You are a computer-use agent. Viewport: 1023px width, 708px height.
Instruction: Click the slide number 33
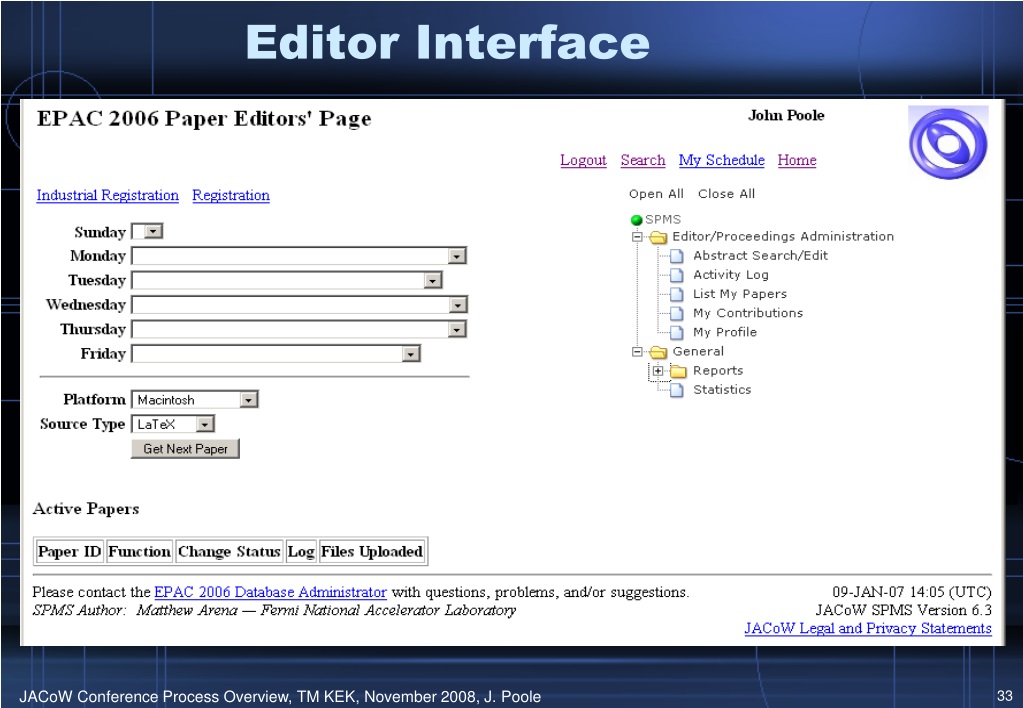tap(1005, 696)
